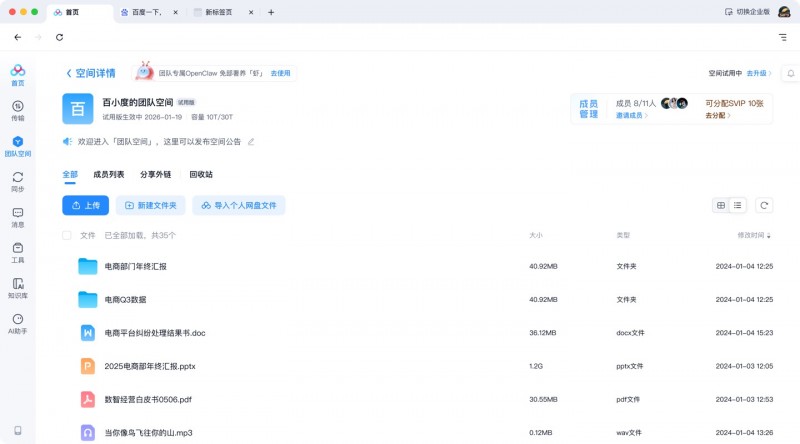Viewport: 800px width, 444px height.
Task: Open 传输 (Transfer) in the left sidebar
Action: coord(17,110)
